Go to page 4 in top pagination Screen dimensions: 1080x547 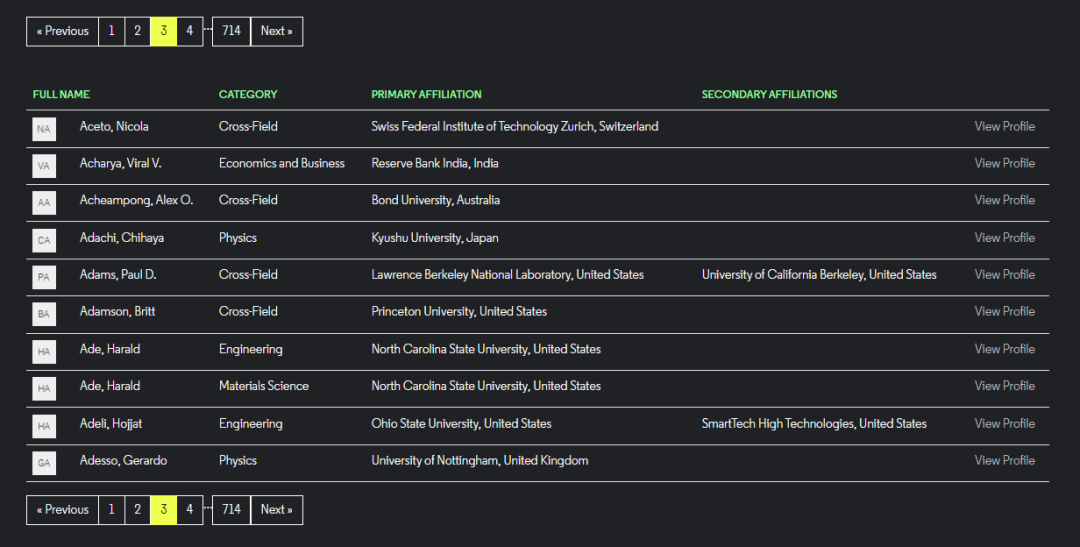coord(189,31)
